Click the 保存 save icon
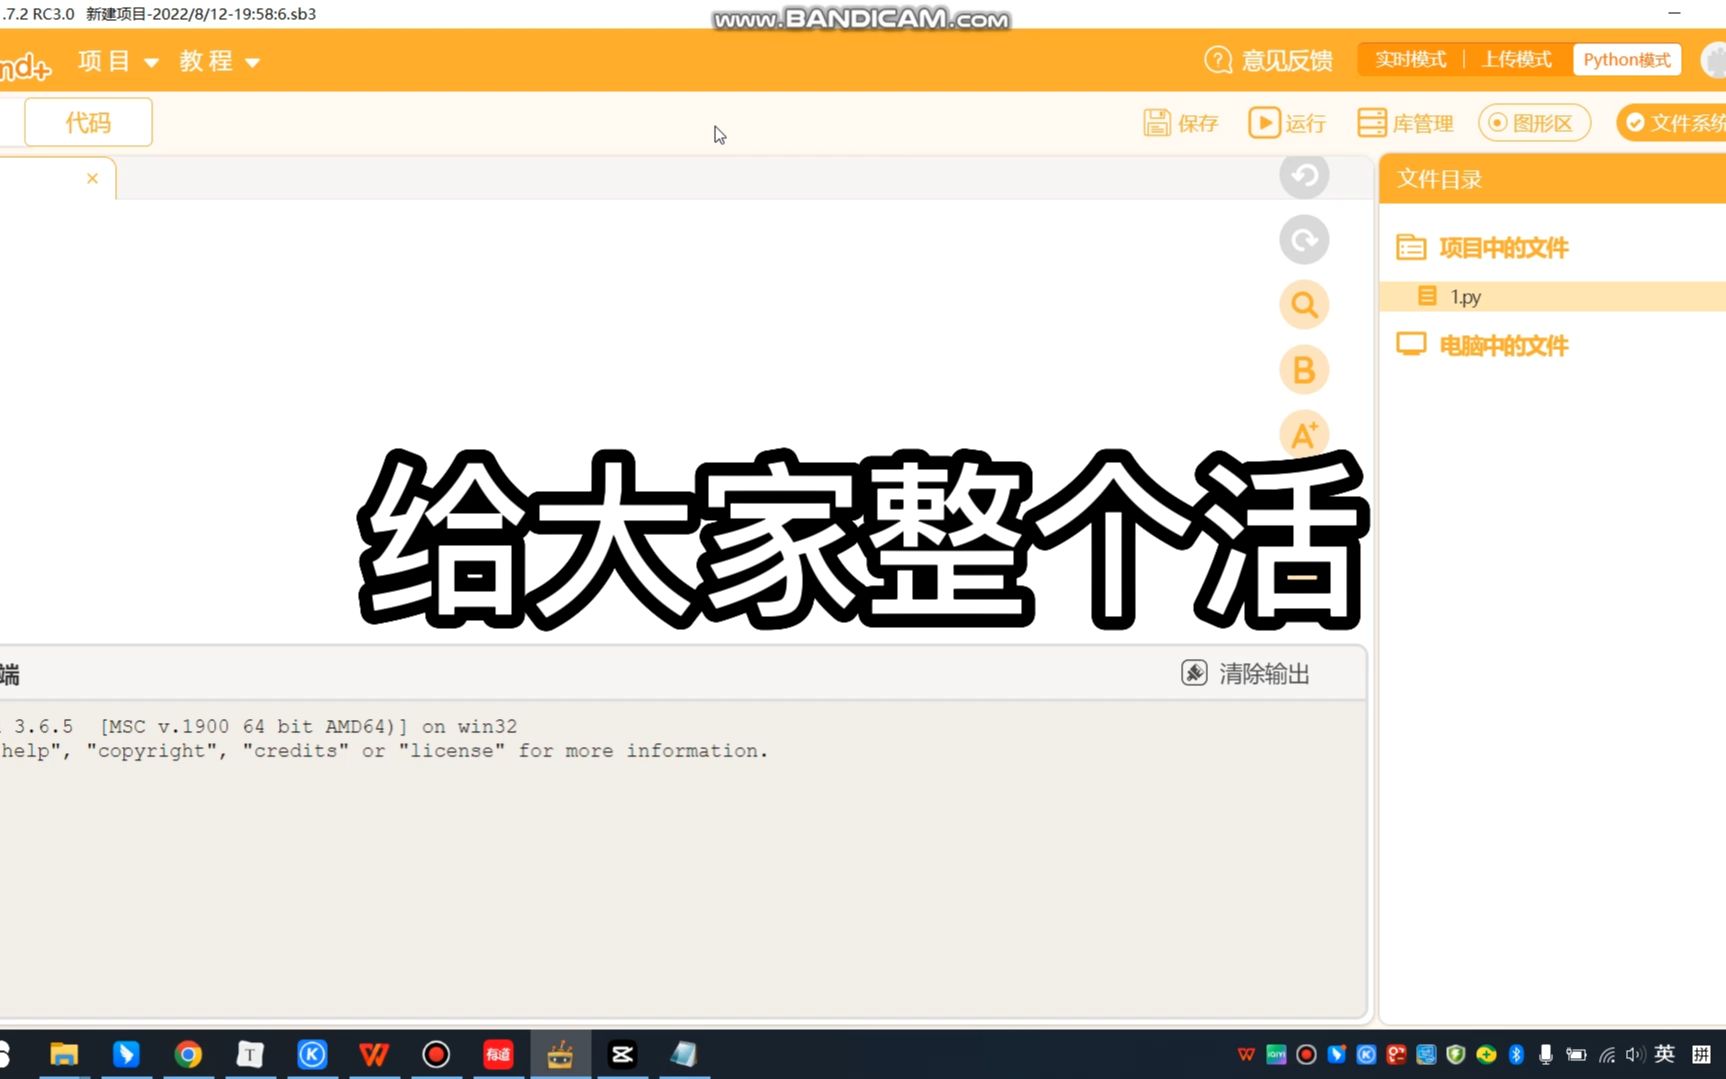 [x=1181, y=122]
